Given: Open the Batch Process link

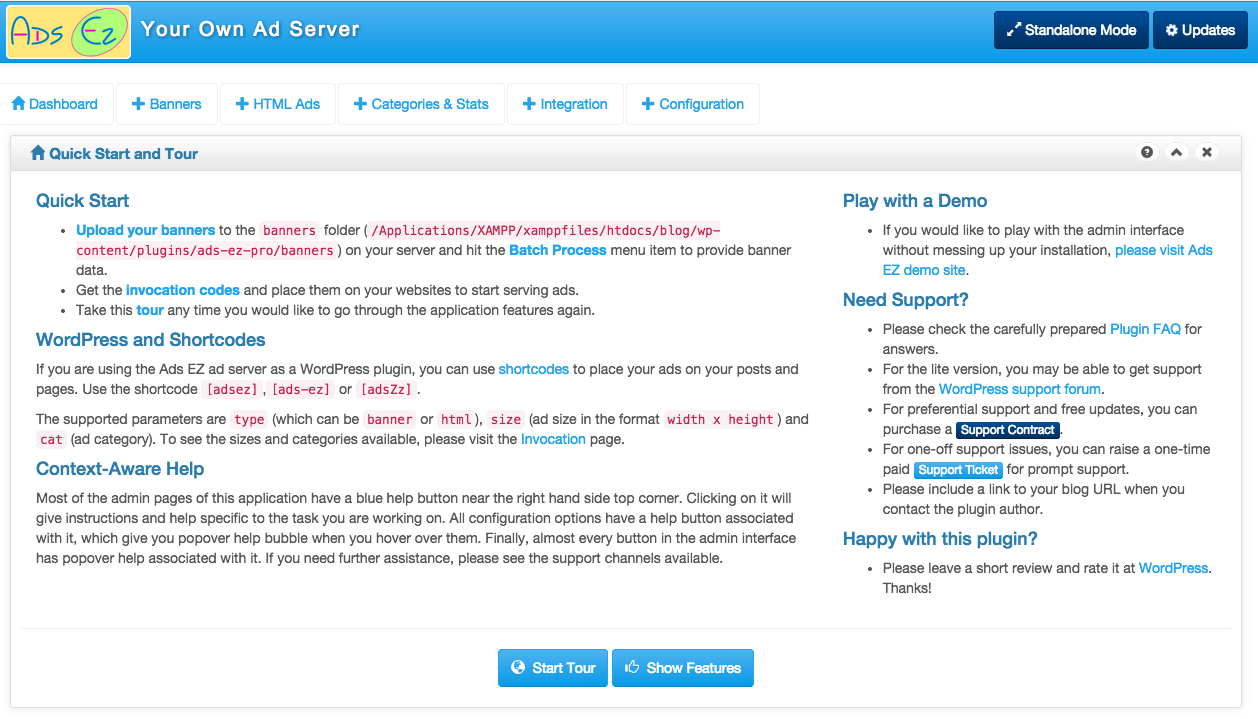Looking at the screenshot, I should [x=558, y=250].
